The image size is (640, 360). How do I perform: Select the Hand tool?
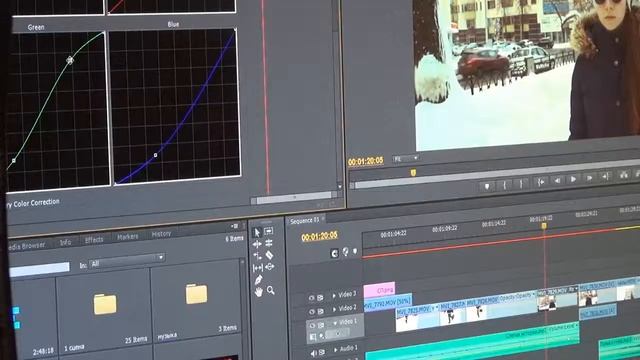258,292
